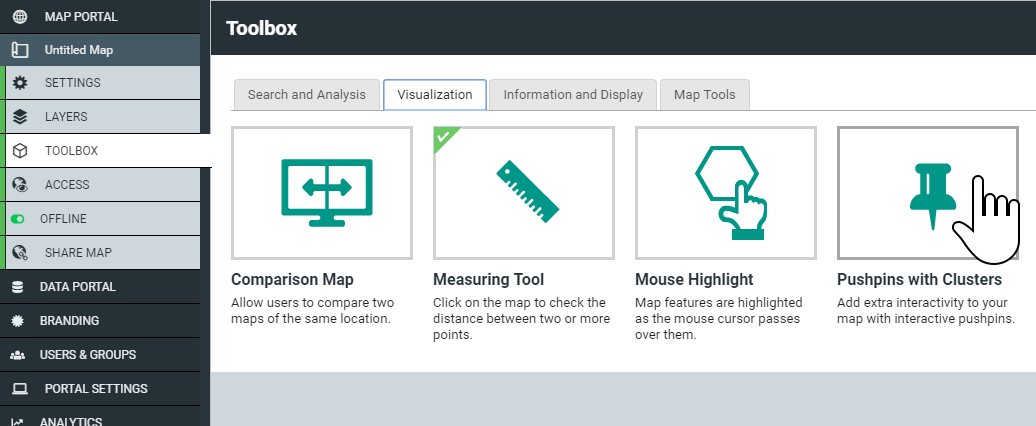Click the Layers stack icon
This screenshot has height=426, width=1036.
[x=20, y=117]
